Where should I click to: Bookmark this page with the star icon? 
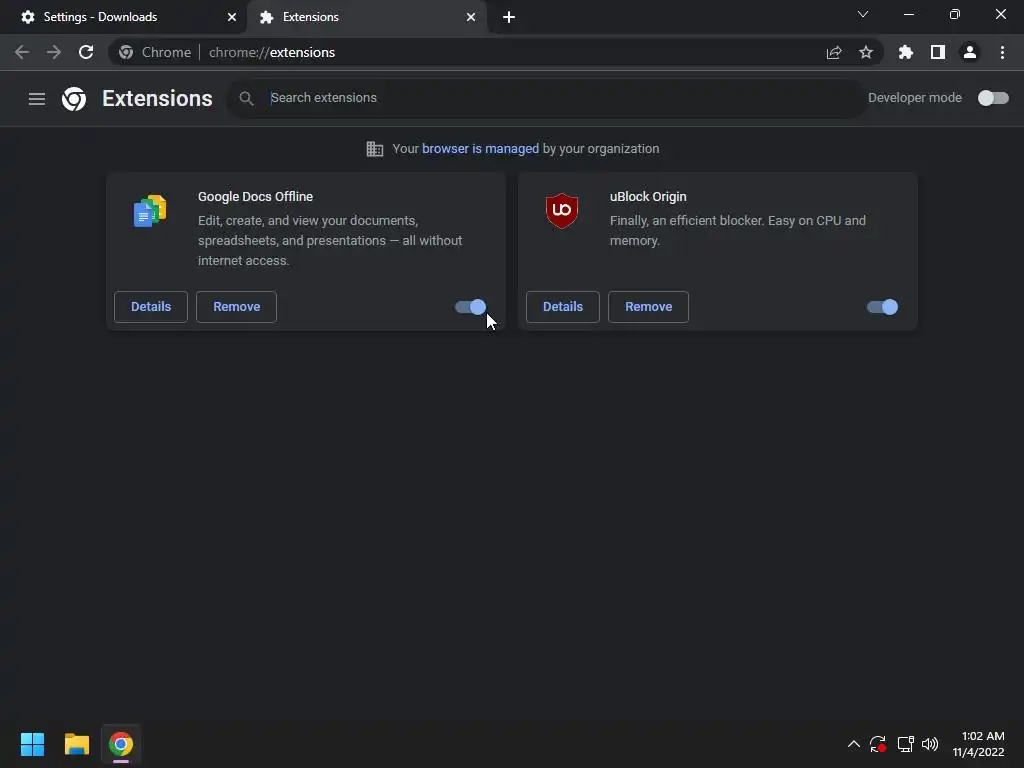pyautogui.click(x=866, y=52)
